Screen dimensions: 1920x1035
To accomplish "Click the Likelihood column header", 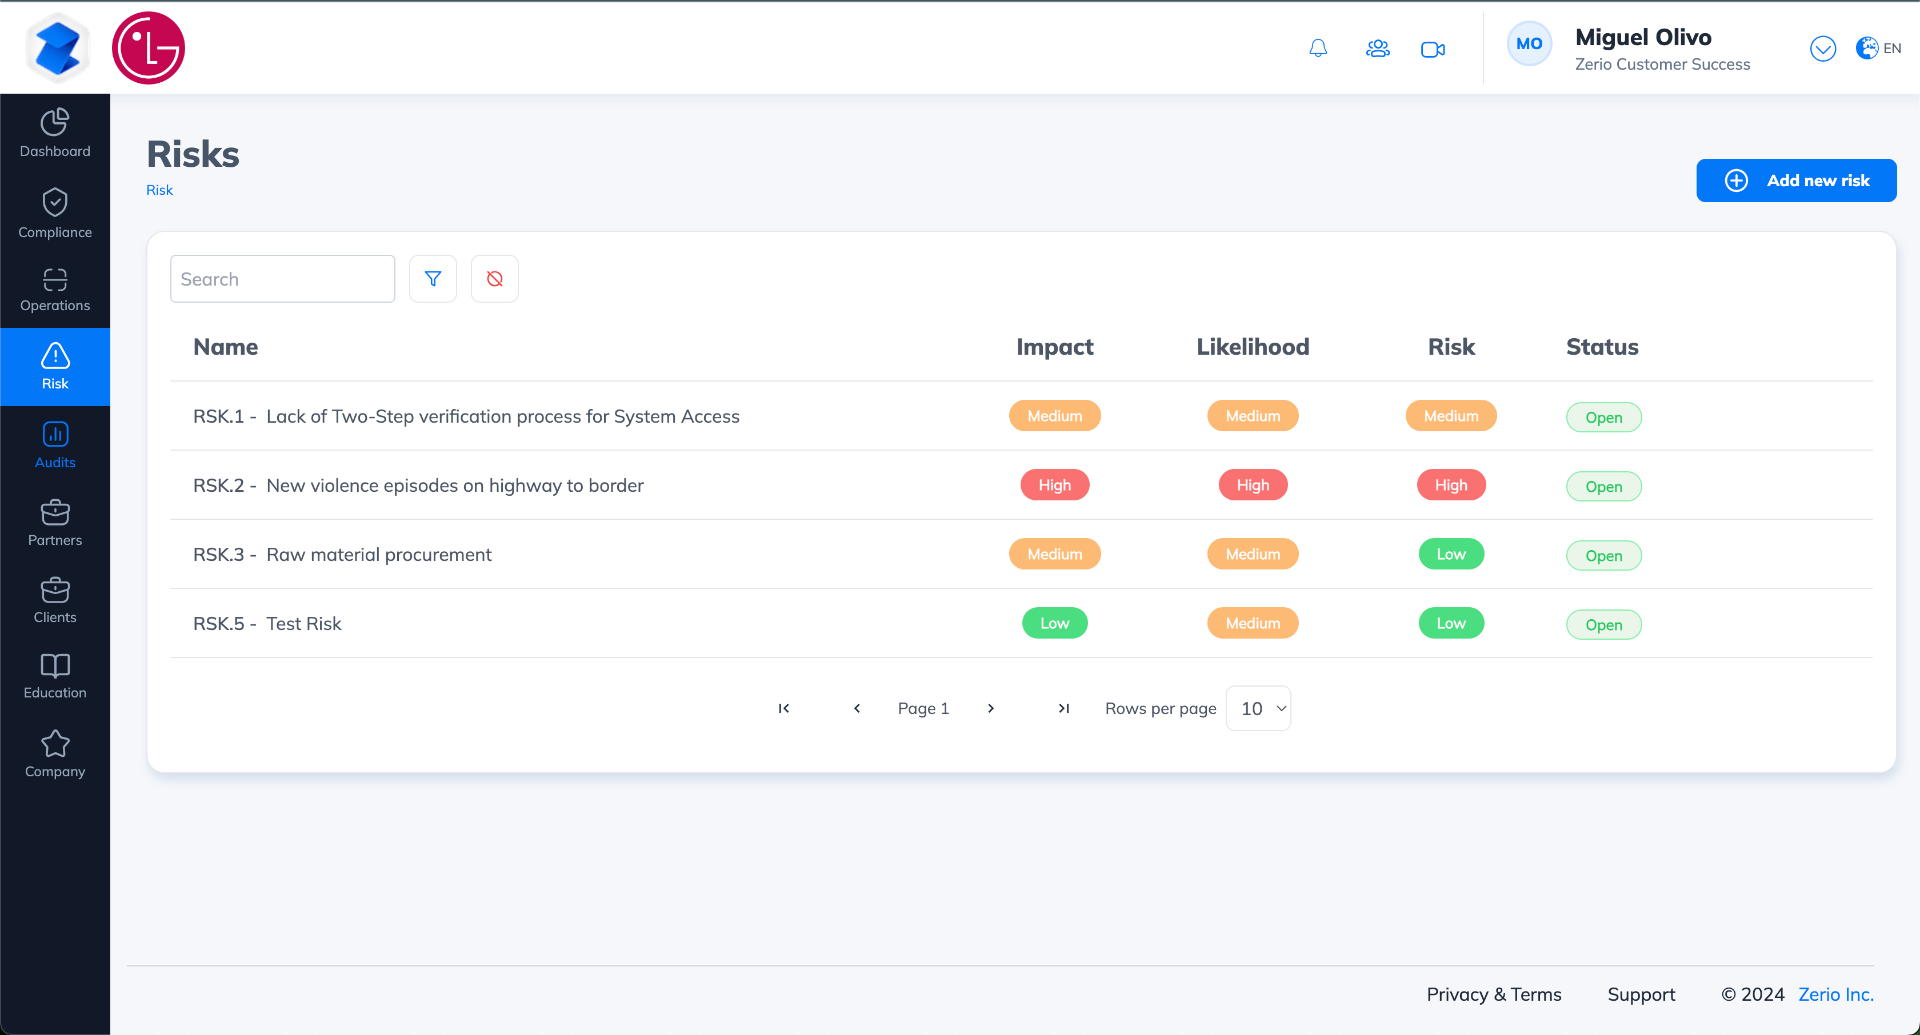I will (x=1253, y=347).
